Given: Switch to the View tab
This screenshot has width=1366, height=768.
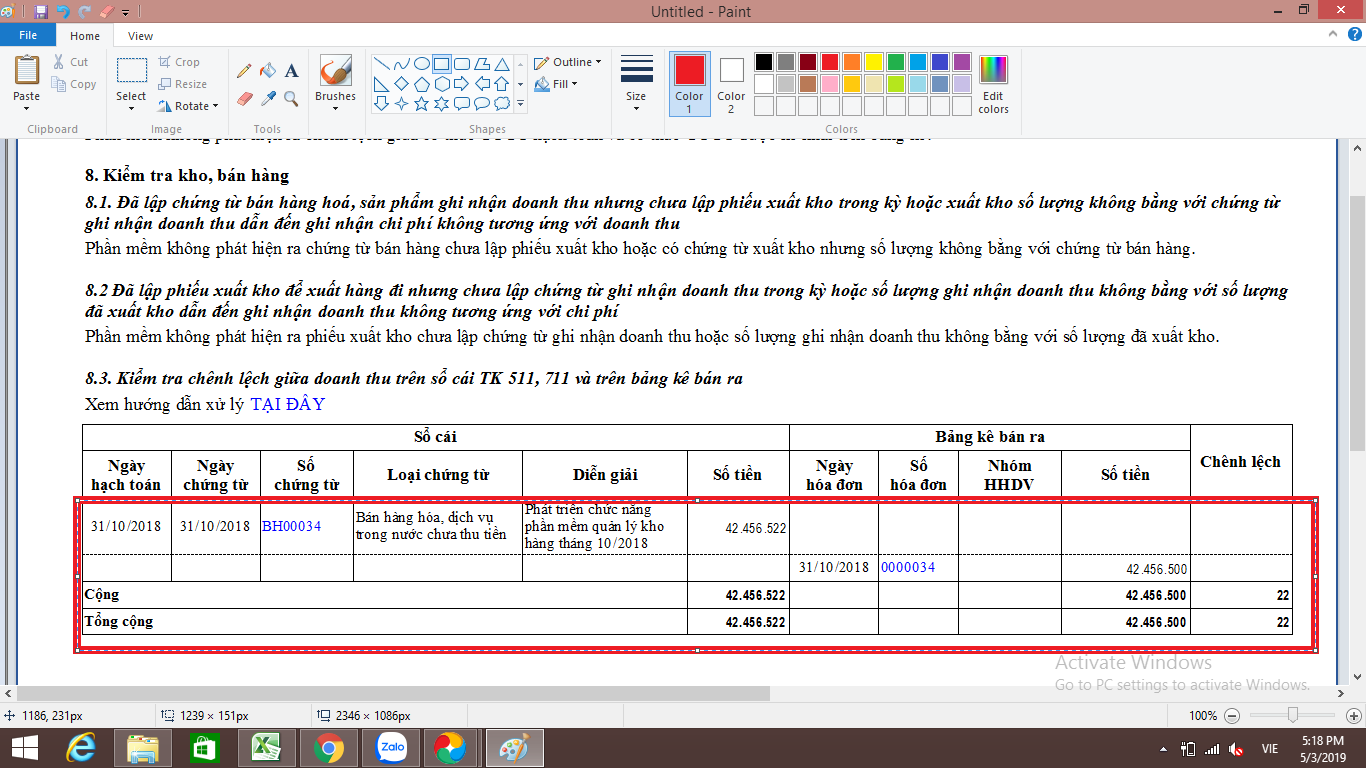Looking at the screenshot, I should tap(140, 36).
